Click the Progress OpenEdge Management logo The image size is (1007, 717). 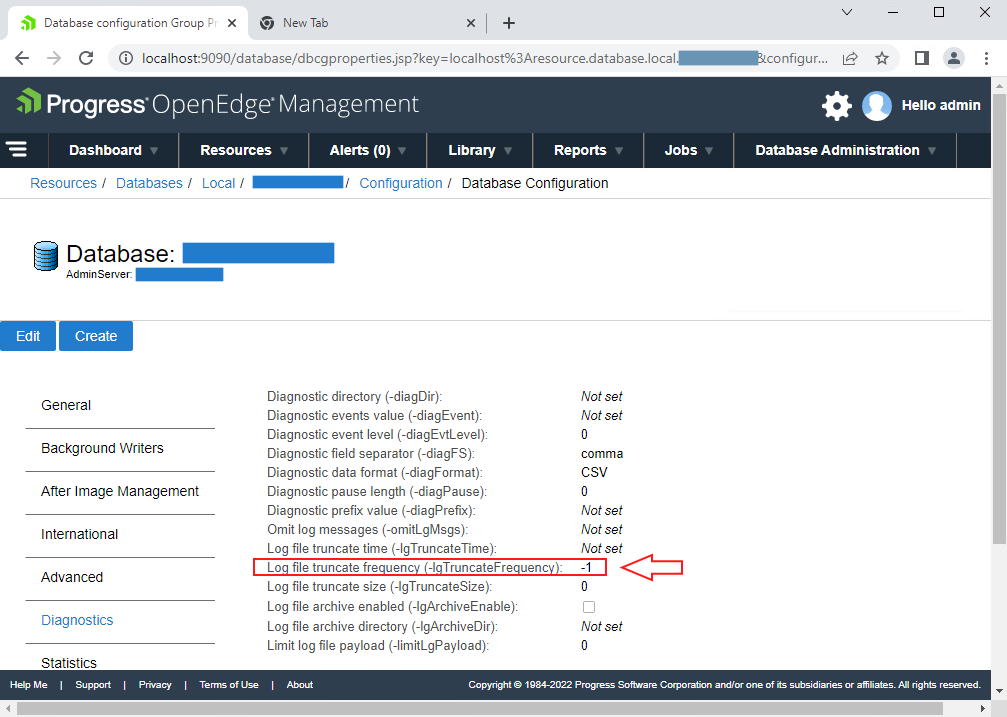217,103
